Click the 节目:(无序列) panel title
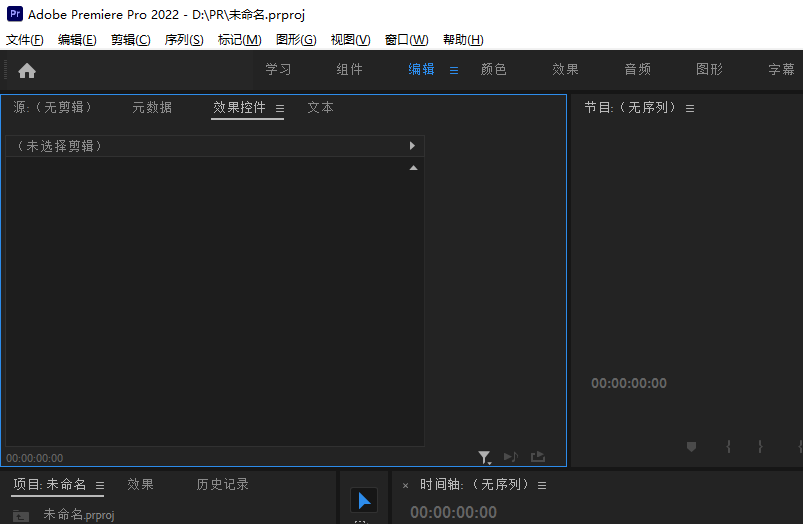Viewport: 803px width, 524px height. (630, 108)
